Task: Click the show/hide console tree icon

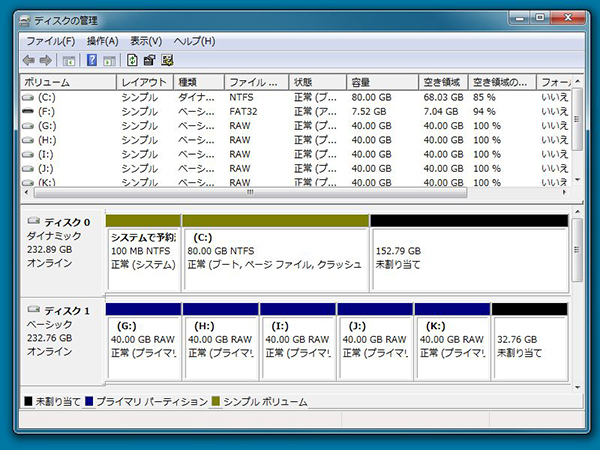Action: pos(68,60)
